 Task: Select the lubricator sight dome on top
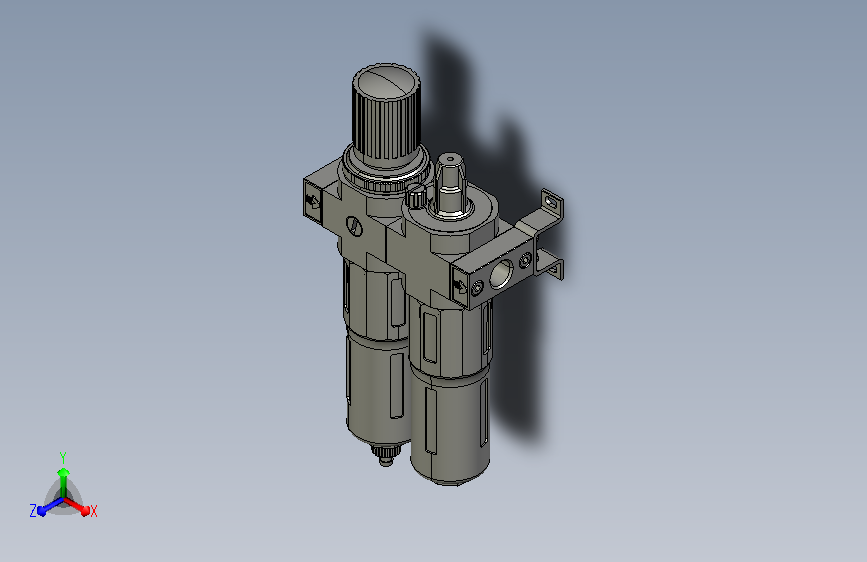point(450,184)
